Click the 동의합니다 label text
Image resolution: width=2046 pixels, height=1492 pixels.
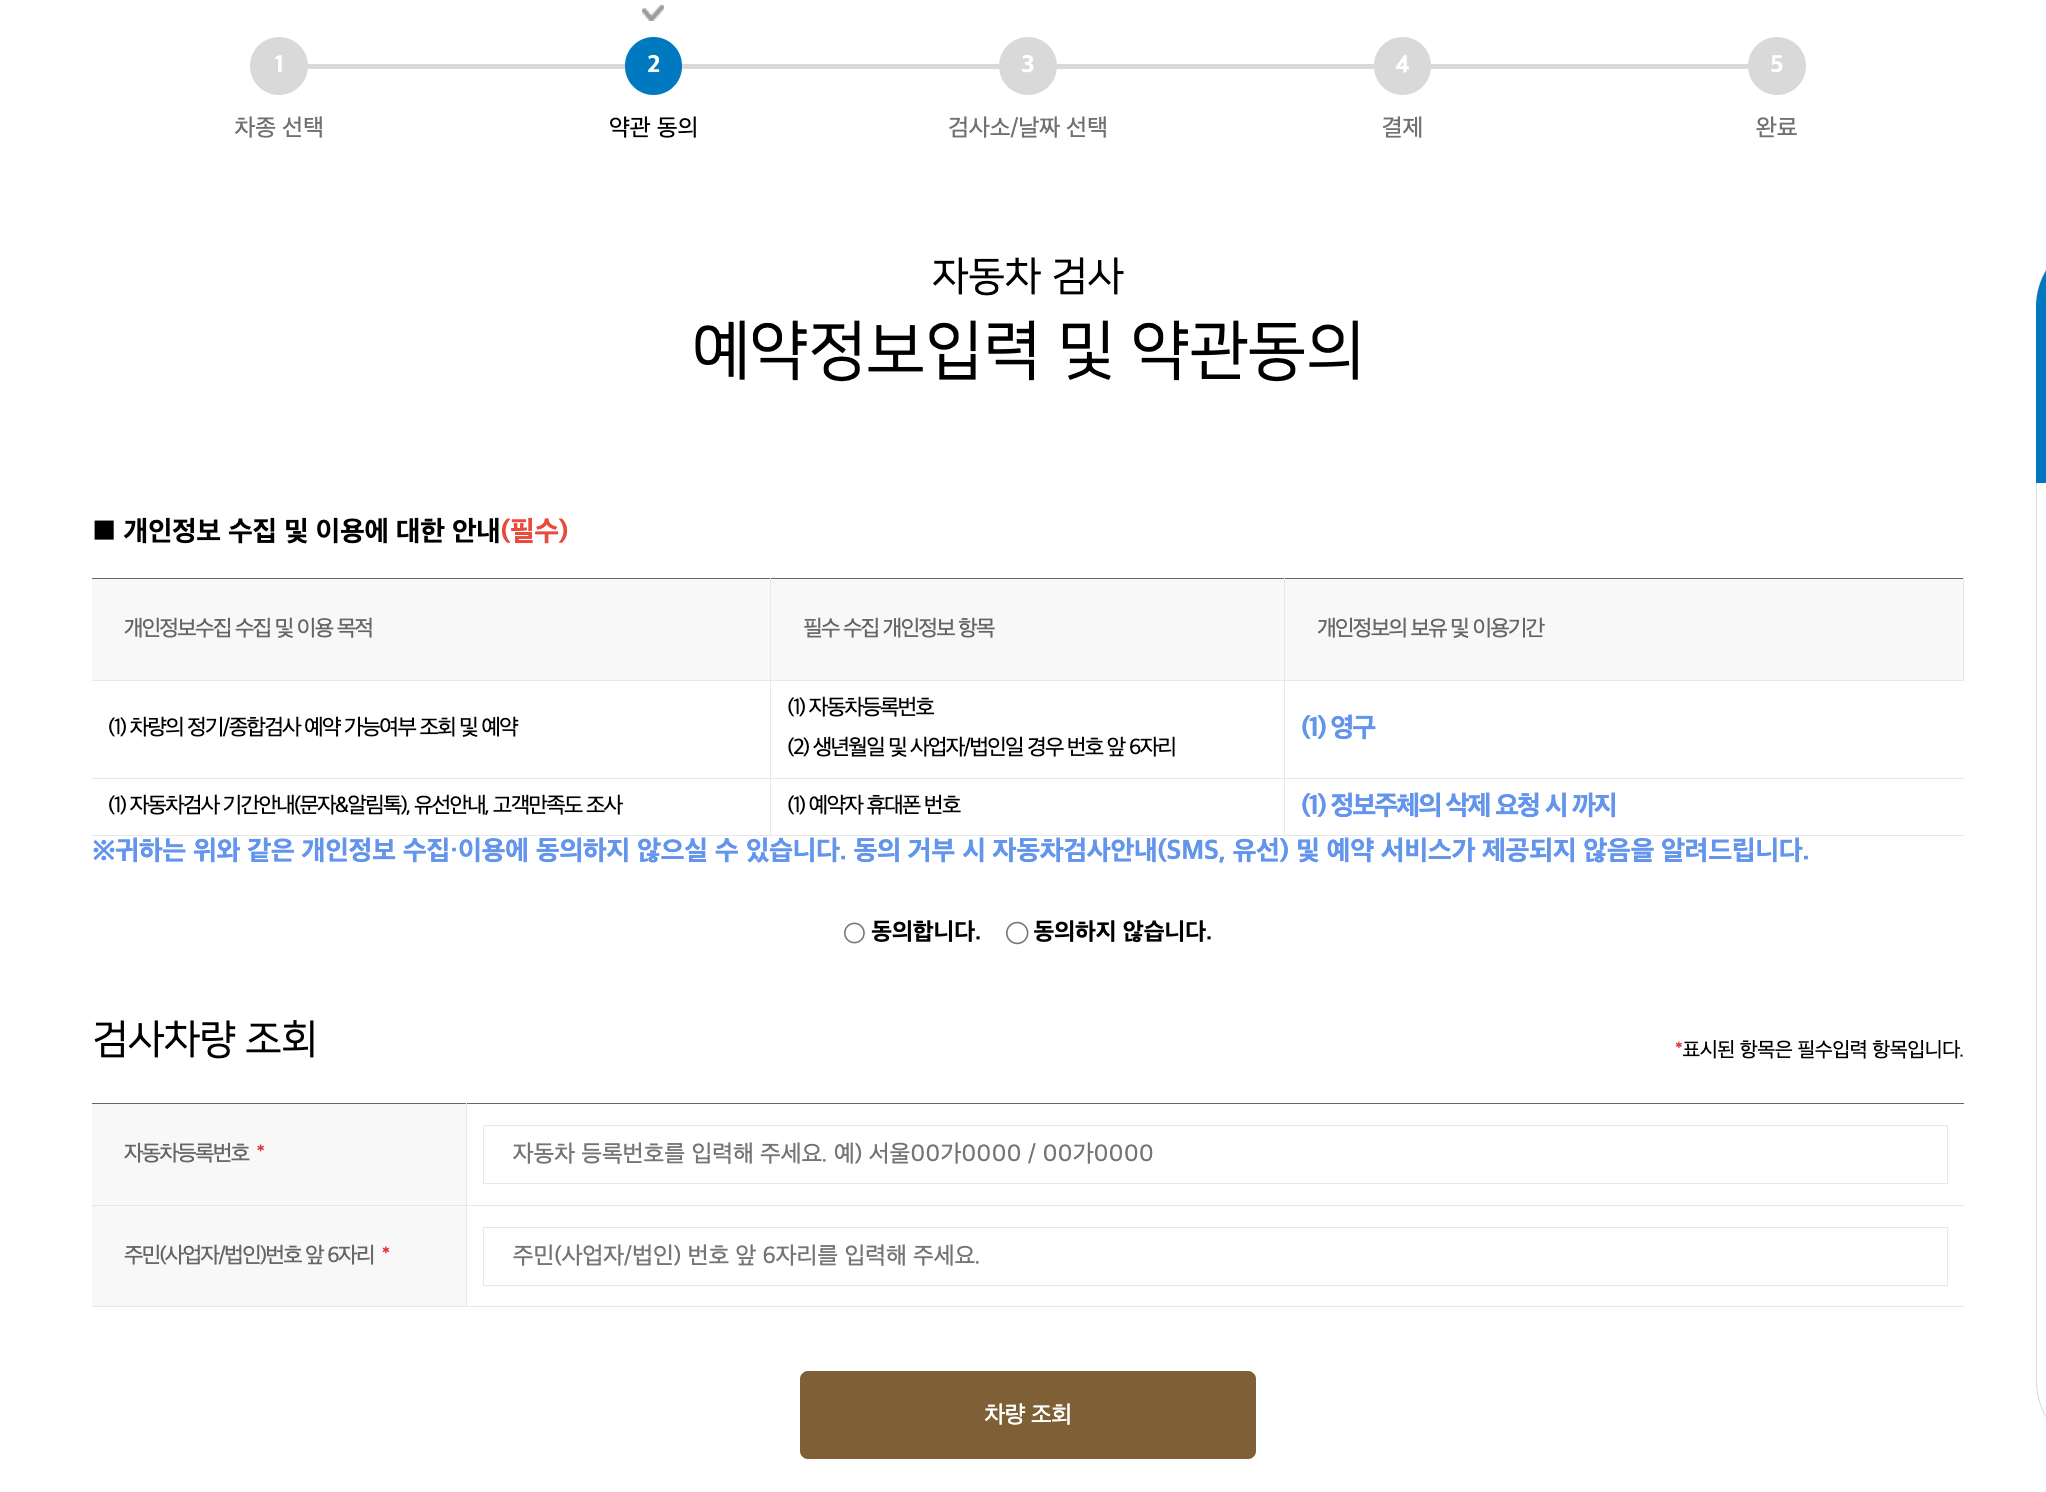[925, 932]
